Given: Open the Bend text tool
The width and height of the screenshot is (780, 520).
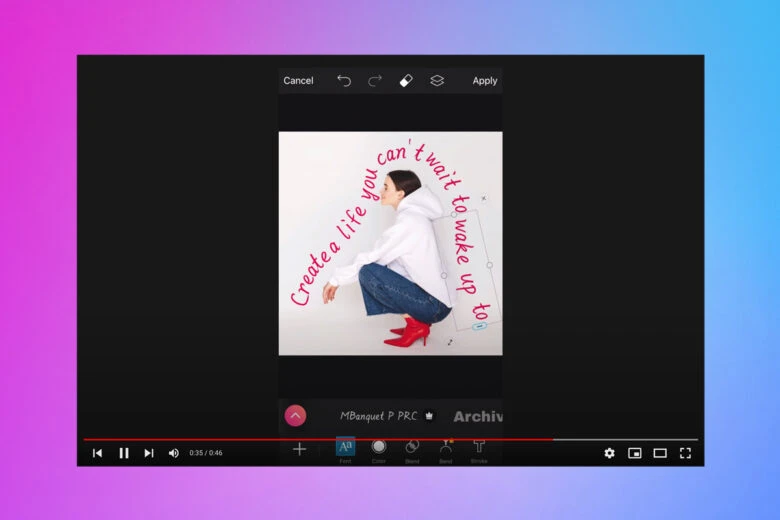Looking at the screenshot, I should [x=446, y=448].
